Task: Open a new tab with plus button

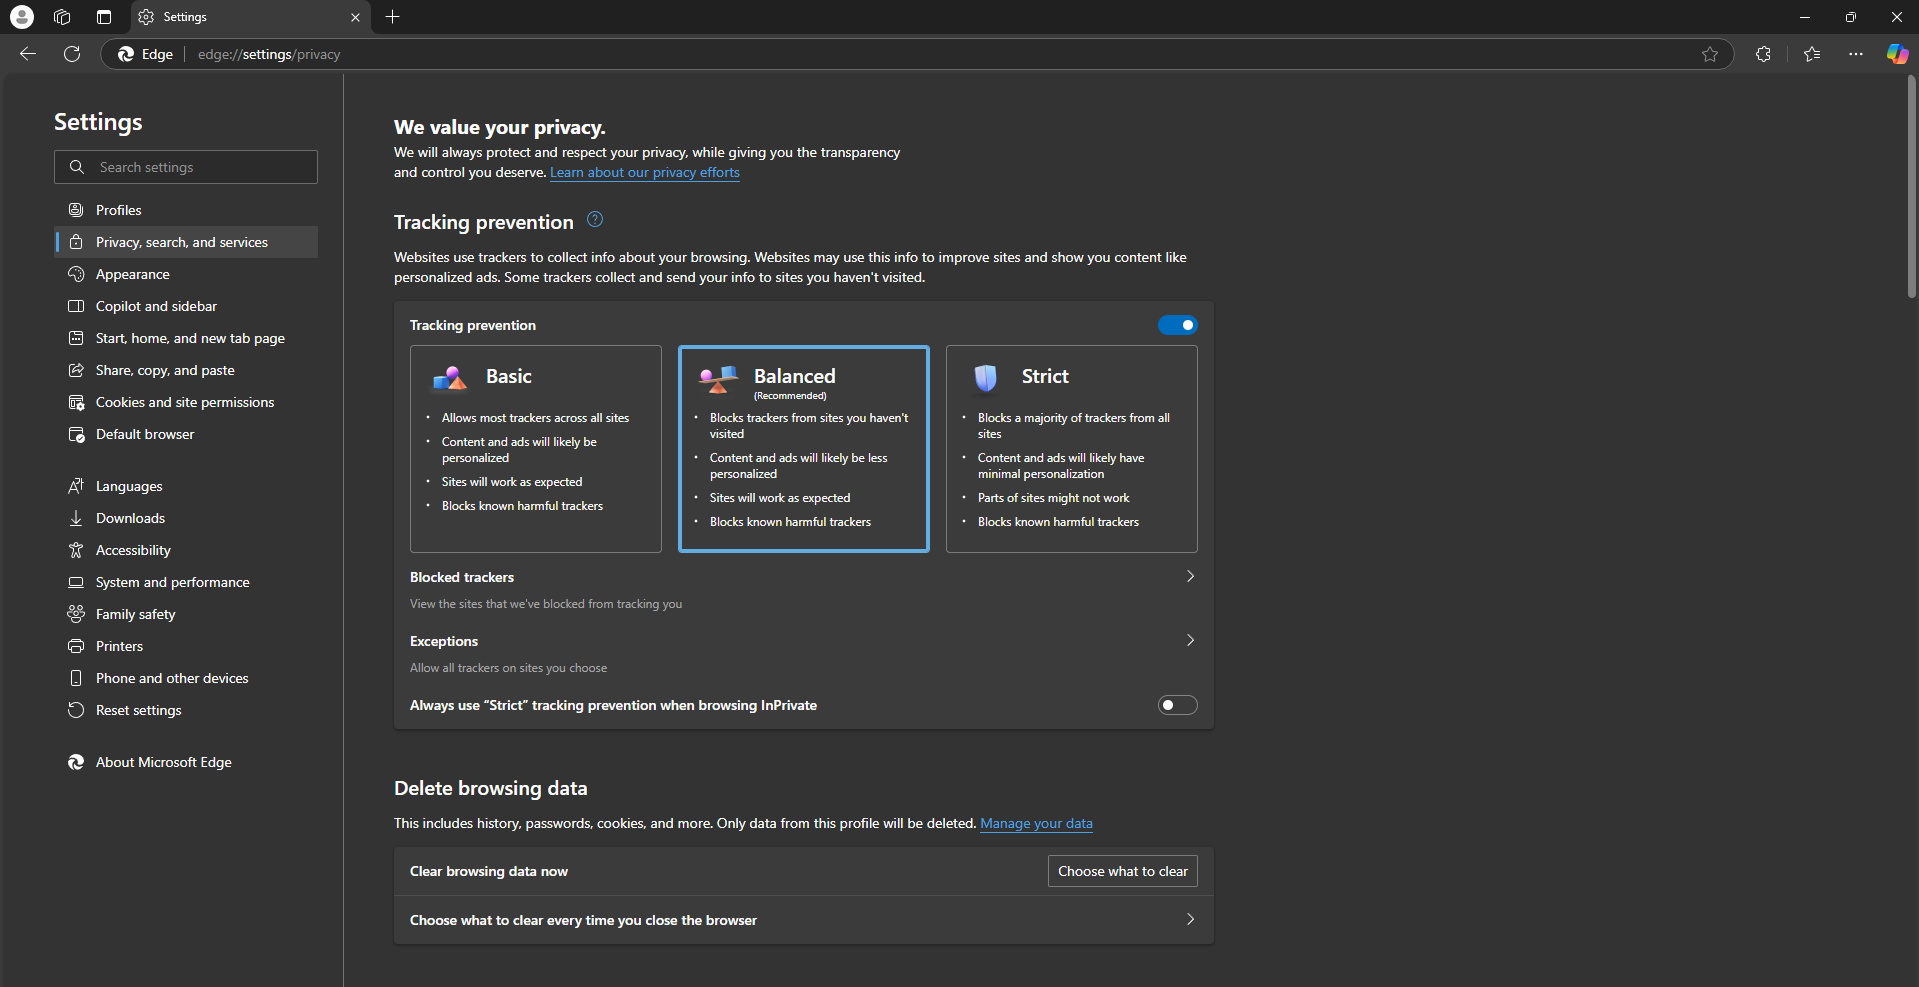Action: coord(393,17)
